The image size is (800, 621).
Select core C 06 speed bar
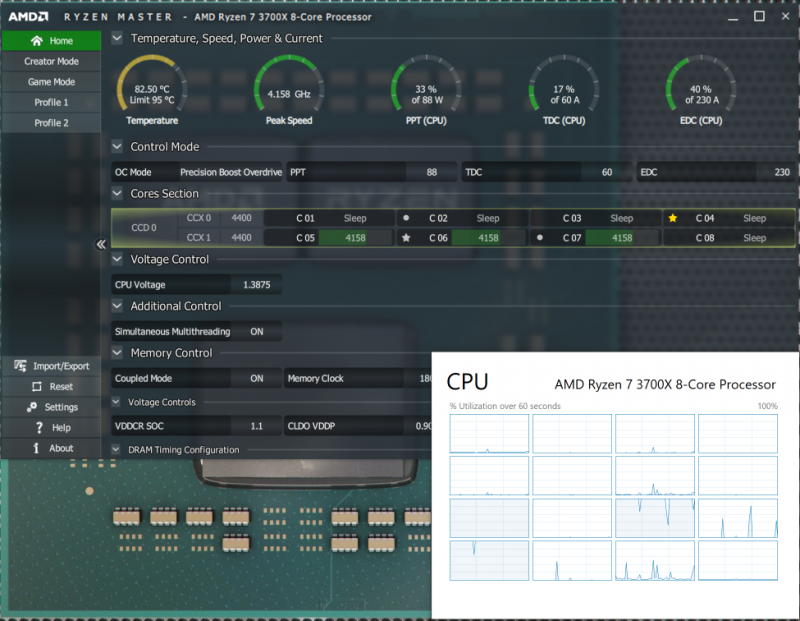pyautogui.click(x=489, y=238)
